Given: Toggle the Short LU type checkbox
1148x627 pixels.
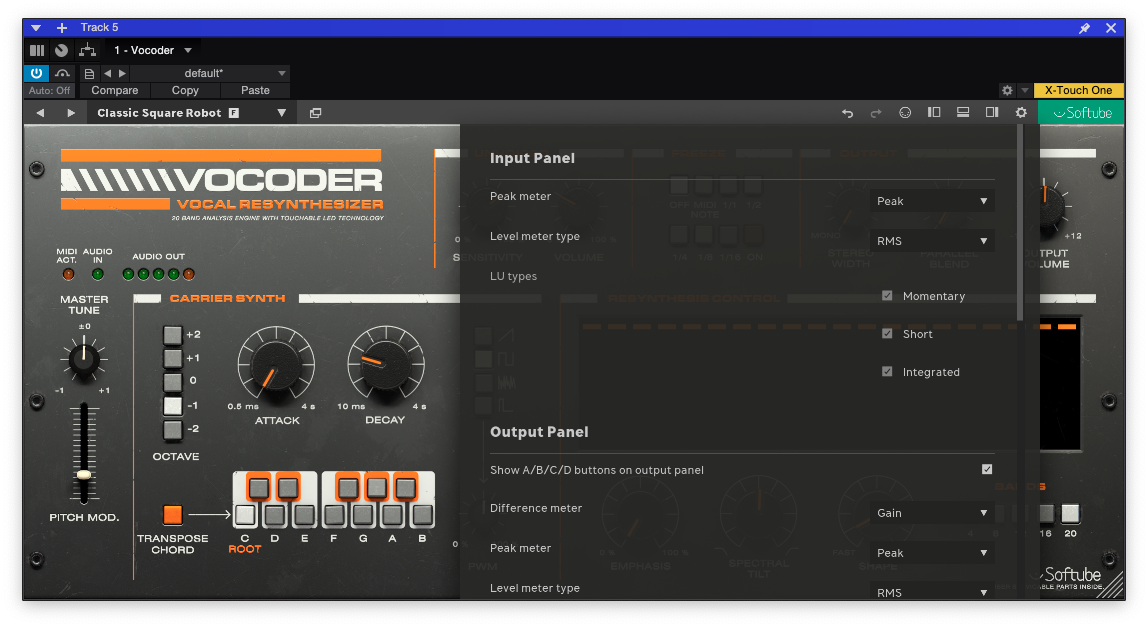Looking at the screenshot, I should point(887,334).
